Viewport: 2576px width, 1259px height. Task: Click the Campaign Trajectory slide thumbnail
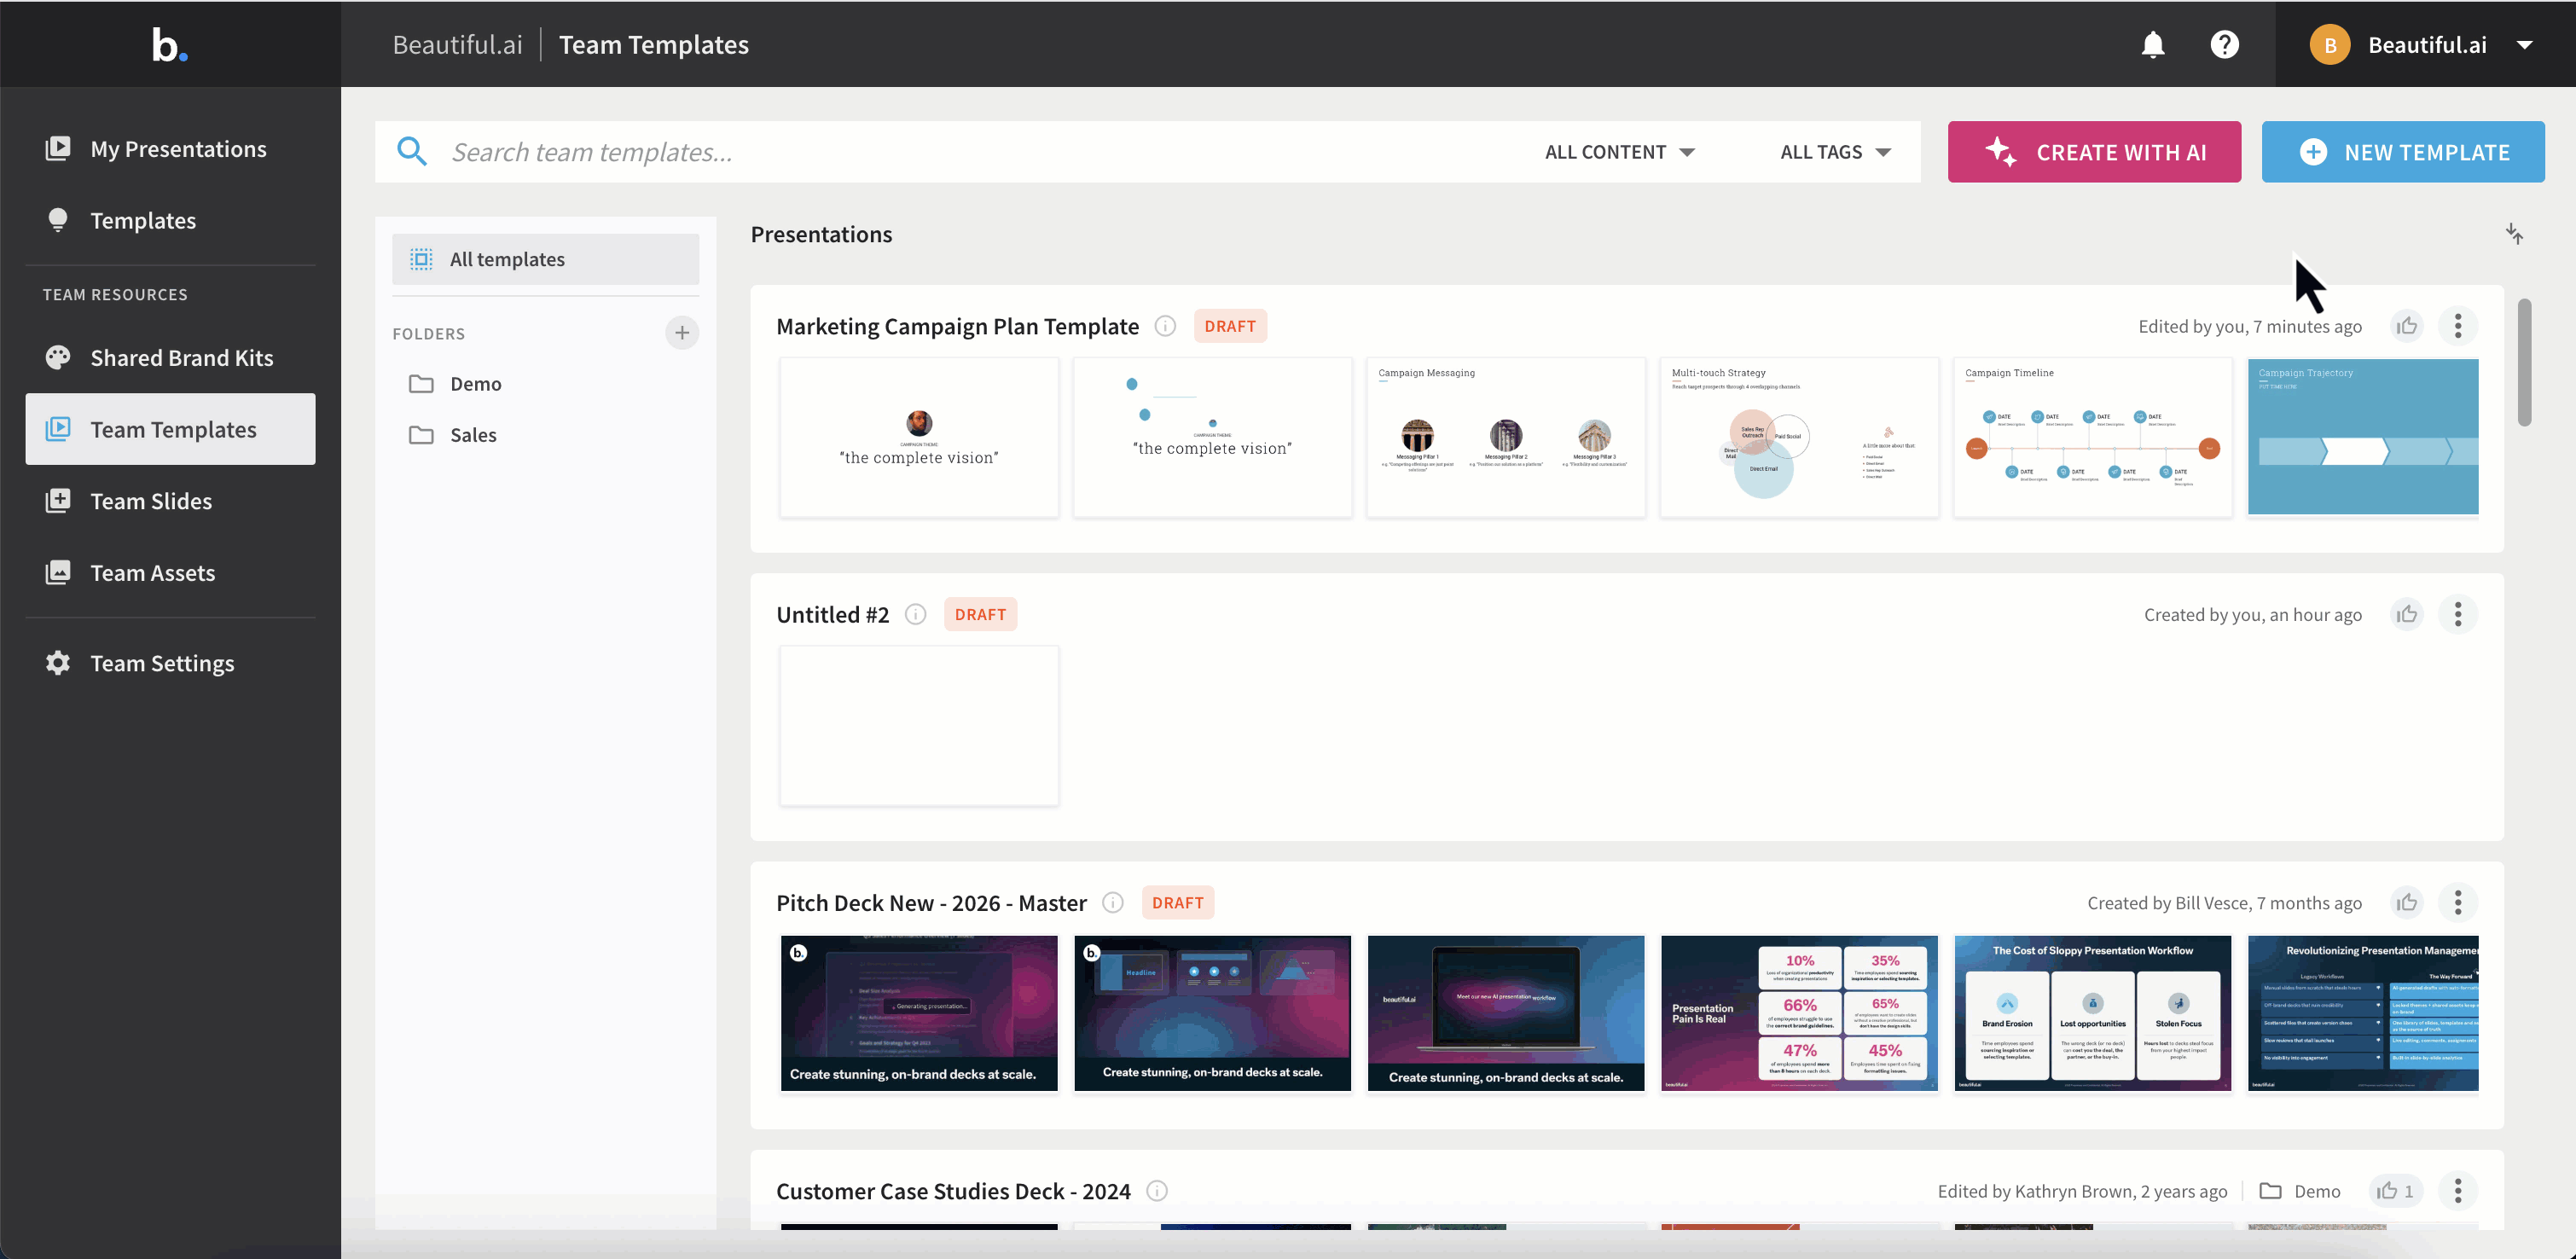(2363, 437)
